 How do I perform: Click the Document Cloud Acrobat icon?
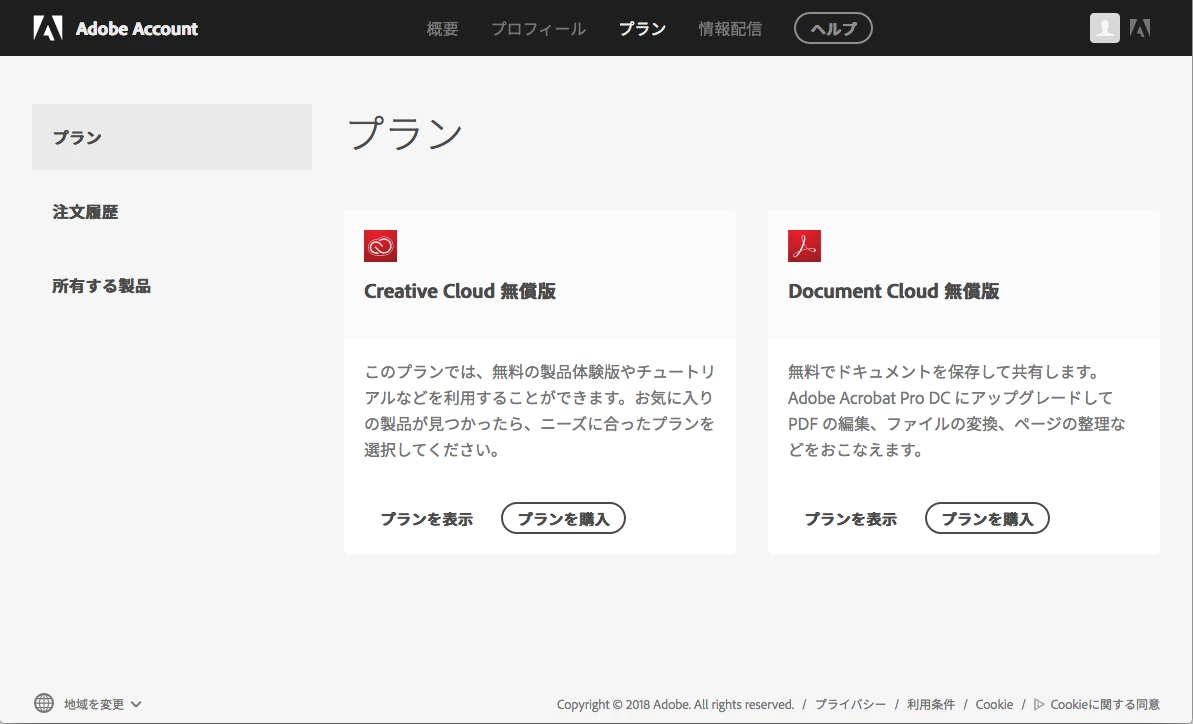pos(804,246)
